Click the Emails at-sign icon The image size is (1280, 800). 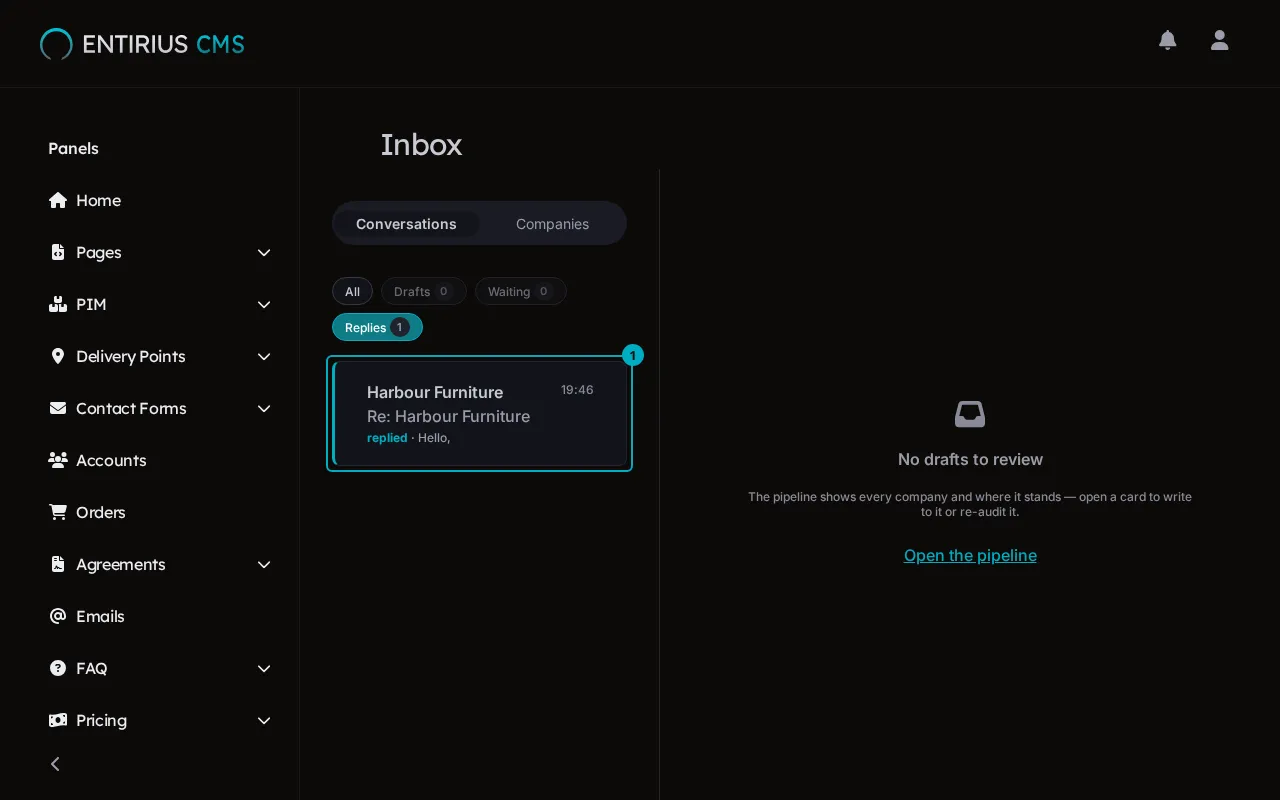click(58, 616)
